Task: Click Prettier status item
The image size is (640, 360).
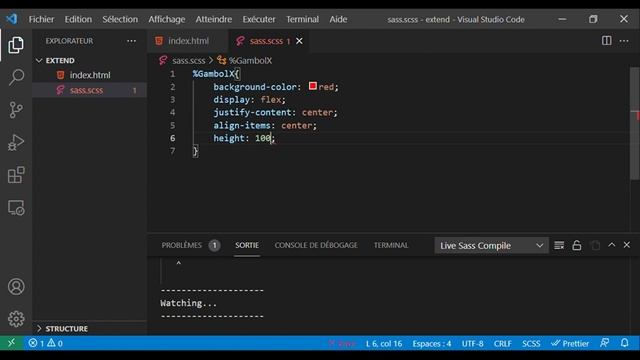Action: click(570, 343)
